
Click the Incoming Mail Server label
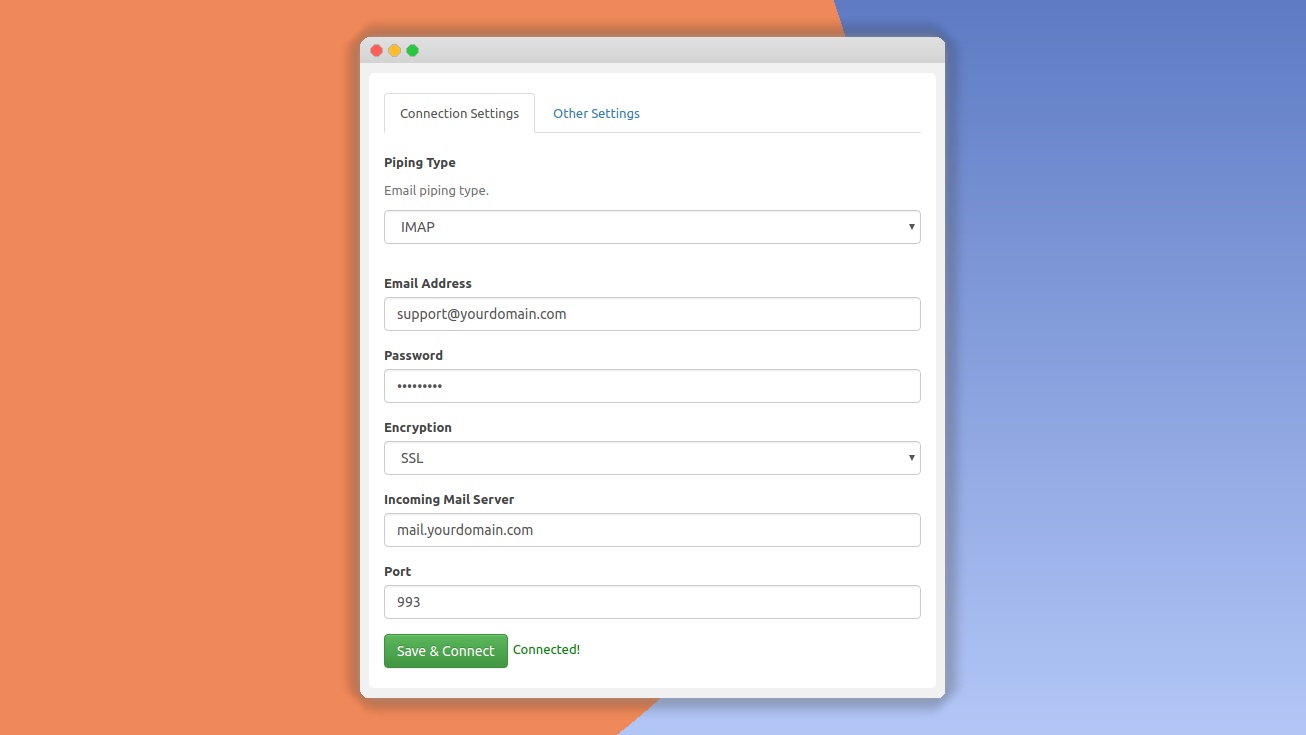449,500
